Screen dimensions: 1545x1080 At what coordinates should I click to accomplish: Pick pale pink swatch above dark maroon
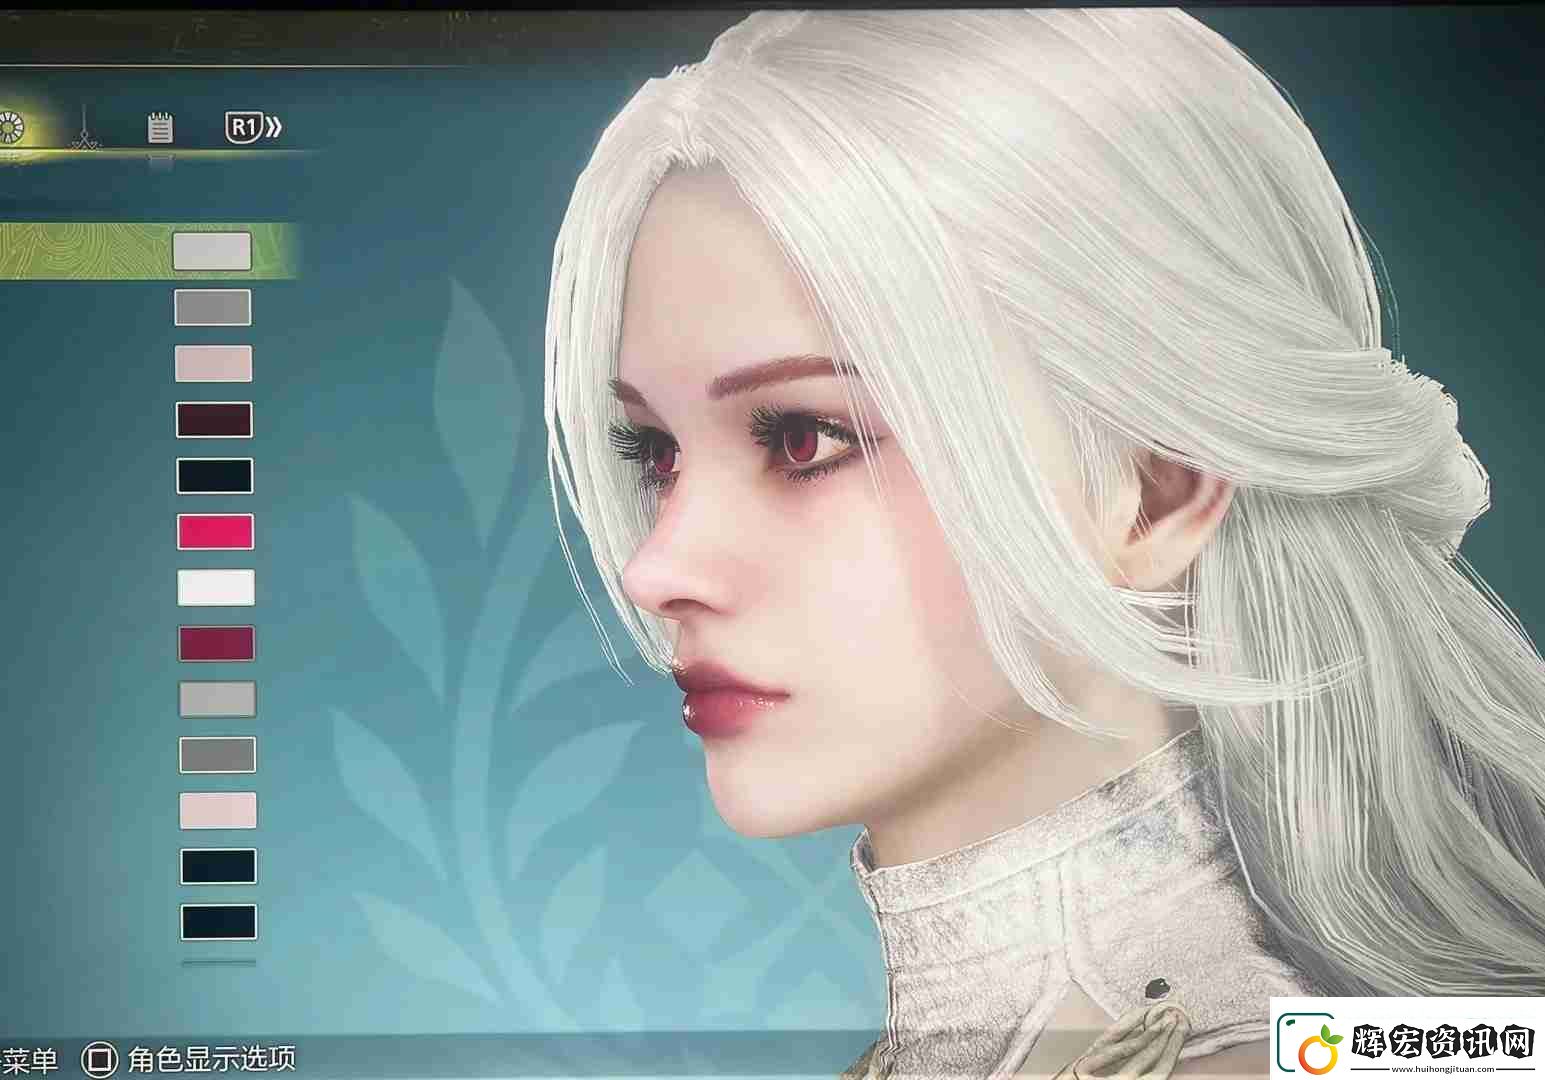coord(214,363)
